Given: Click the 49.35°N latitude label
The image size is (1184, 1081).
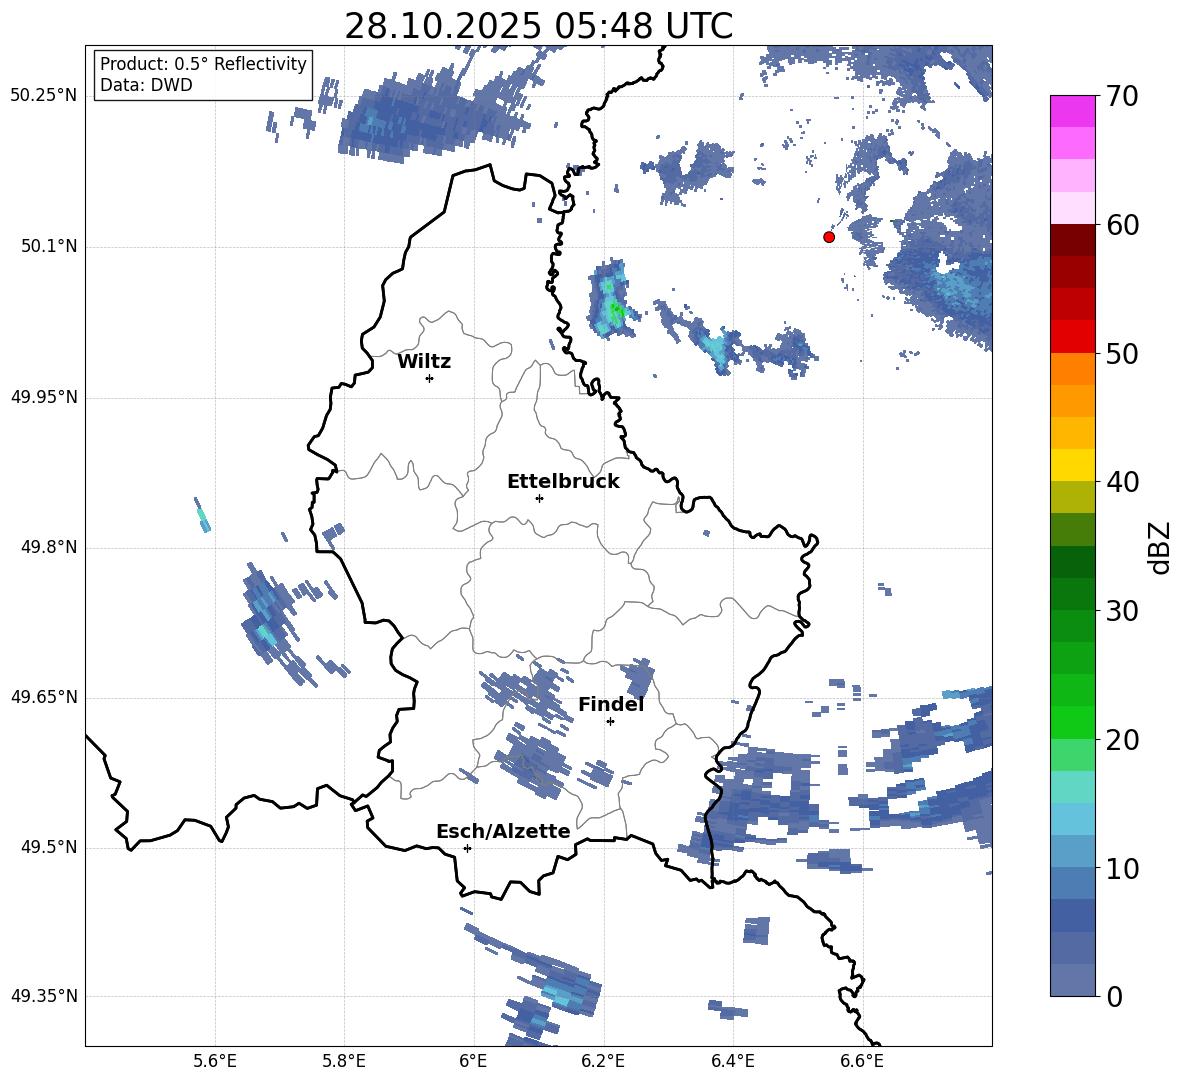Looking at the screenshot, I should click(44, 996).
